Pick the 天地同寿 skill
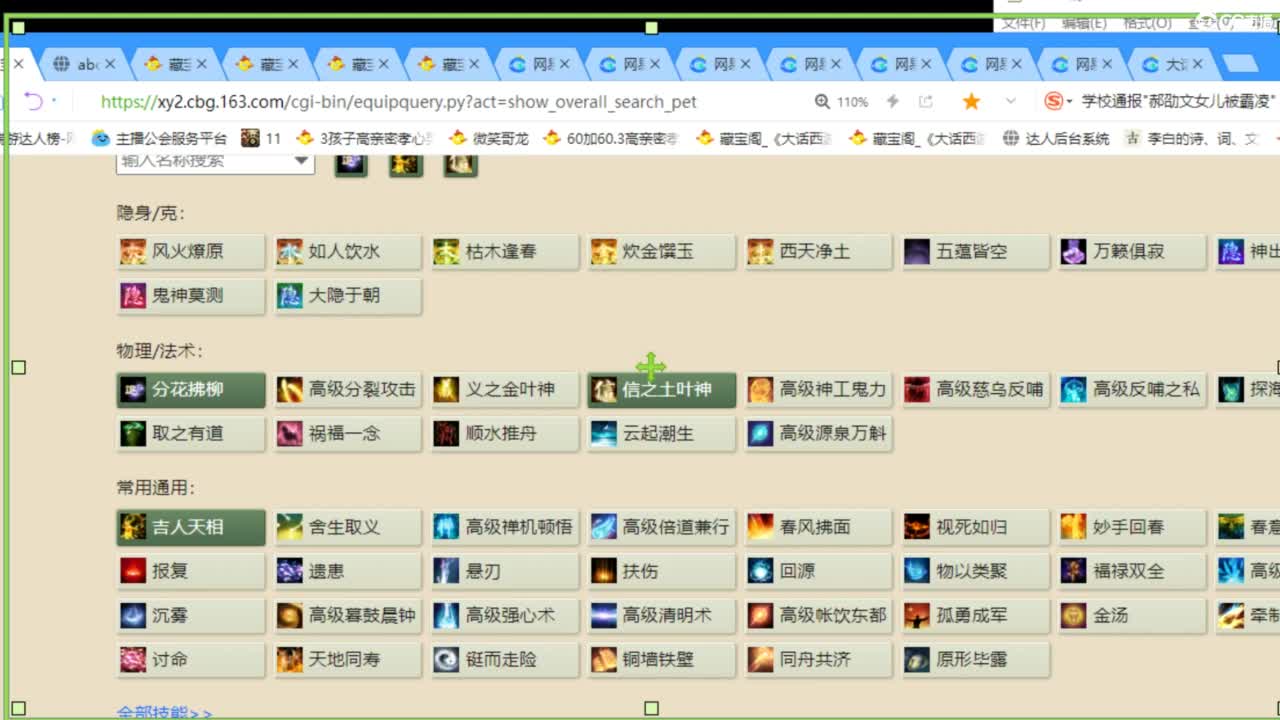The image size is (1280, 720). [x=348, y=660]
